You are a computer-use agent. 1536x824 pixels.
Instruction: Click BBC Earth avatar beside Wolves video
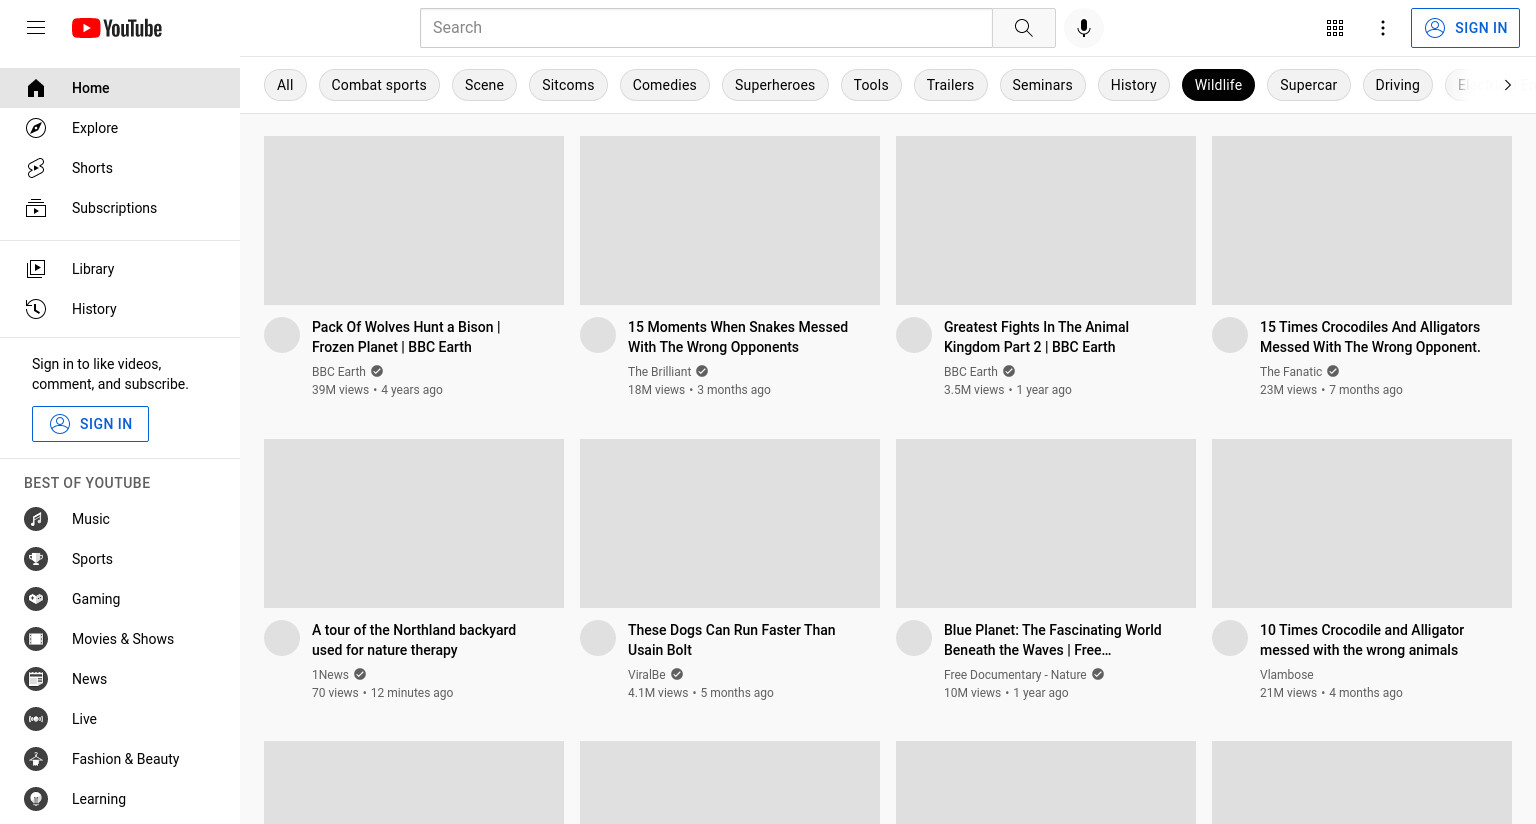(282, 335)
